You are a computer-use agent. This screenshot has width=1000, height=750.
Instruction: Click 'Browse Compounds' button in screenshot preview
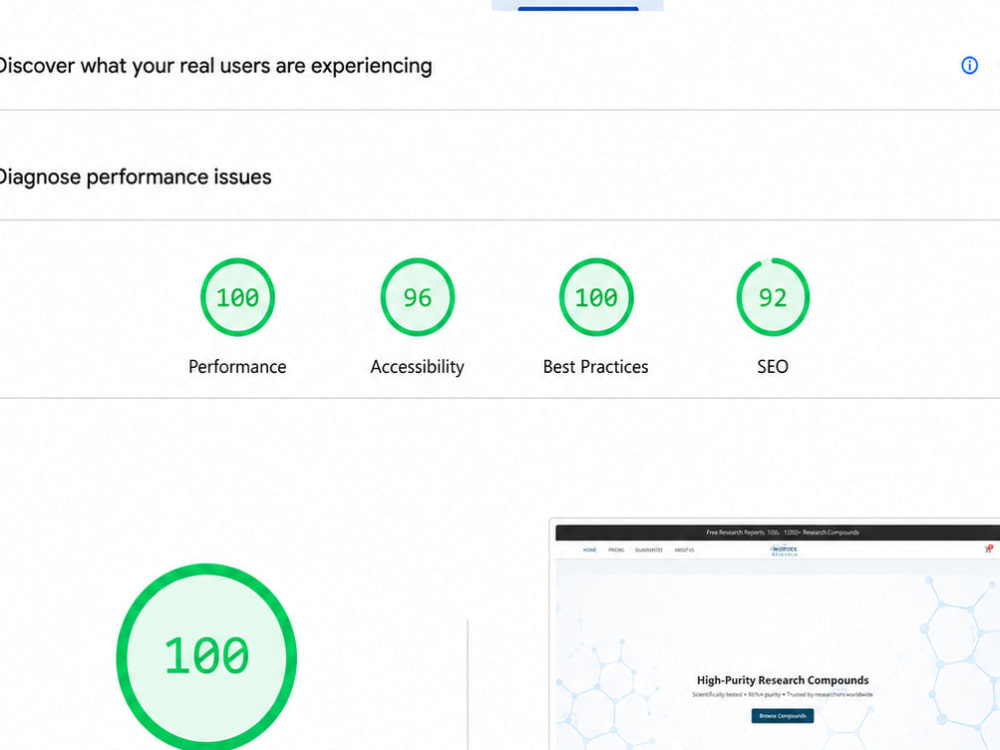tap(783, 716)
